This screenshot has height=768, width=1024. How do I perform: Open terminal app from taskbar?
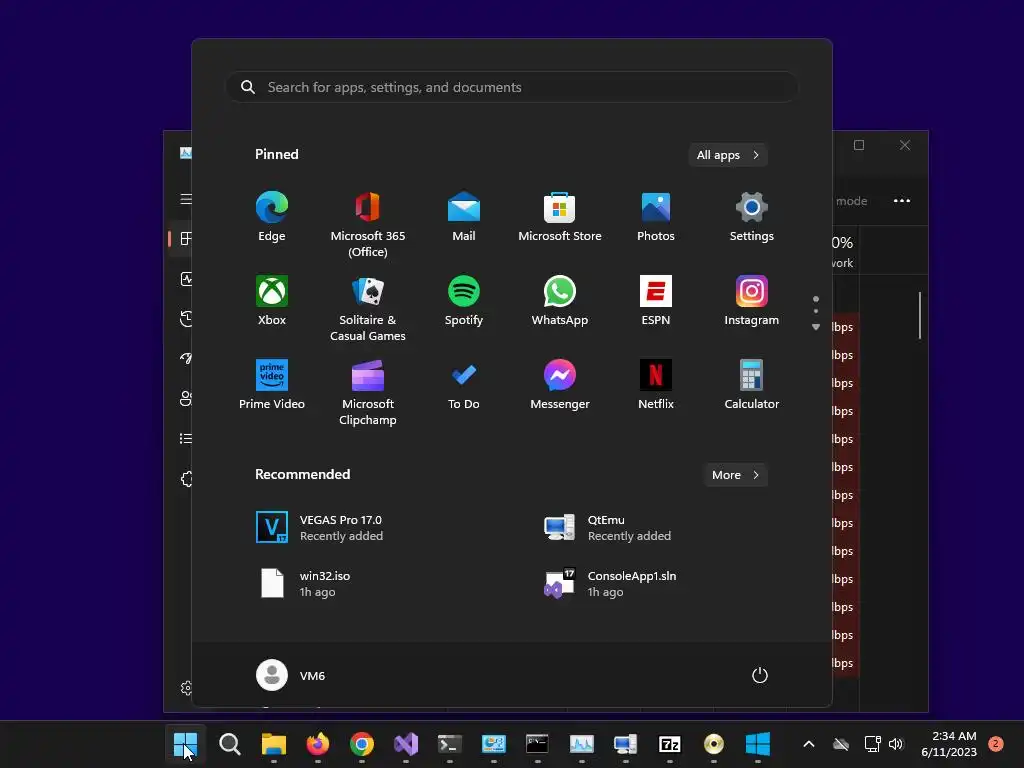click(x=449, y=744)
